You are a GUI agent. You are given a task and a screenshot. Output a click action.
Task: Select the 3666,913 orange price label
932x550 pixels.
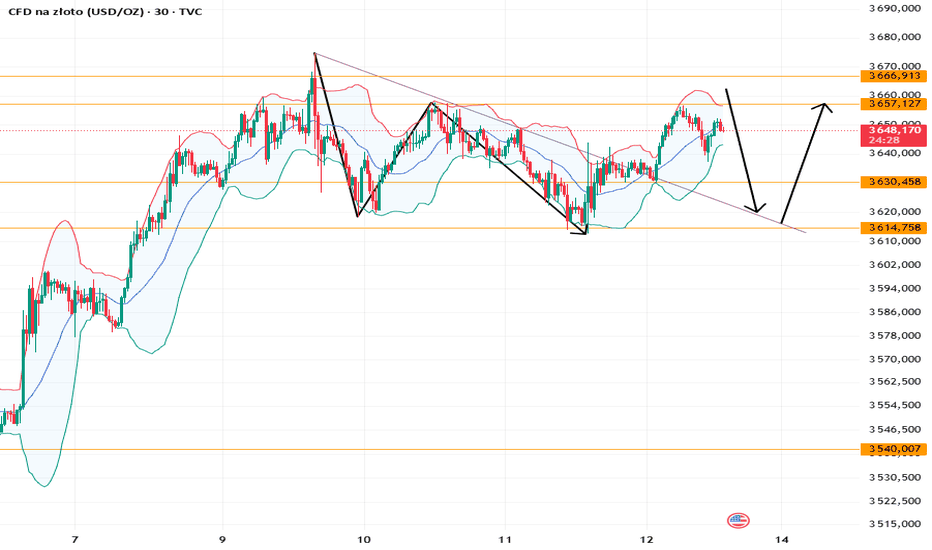(x=893, y=76)
